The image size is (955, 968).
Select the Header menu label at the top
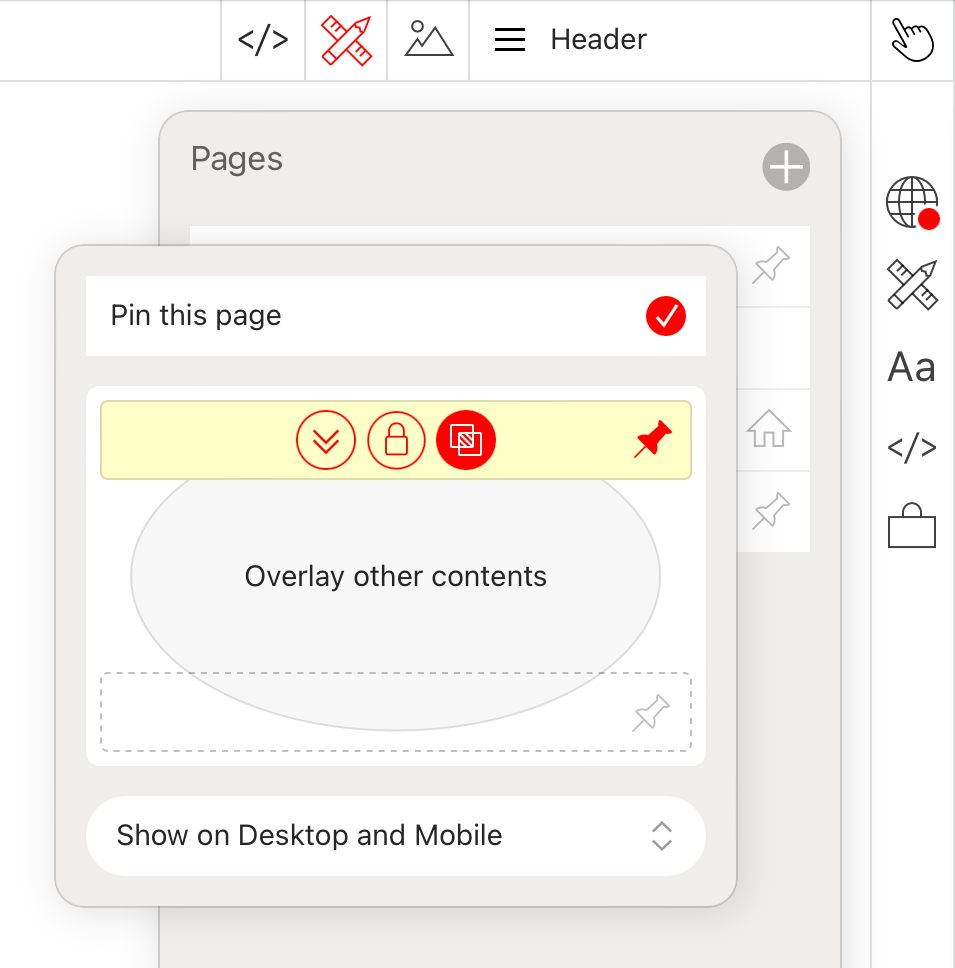tap(597, 39)
